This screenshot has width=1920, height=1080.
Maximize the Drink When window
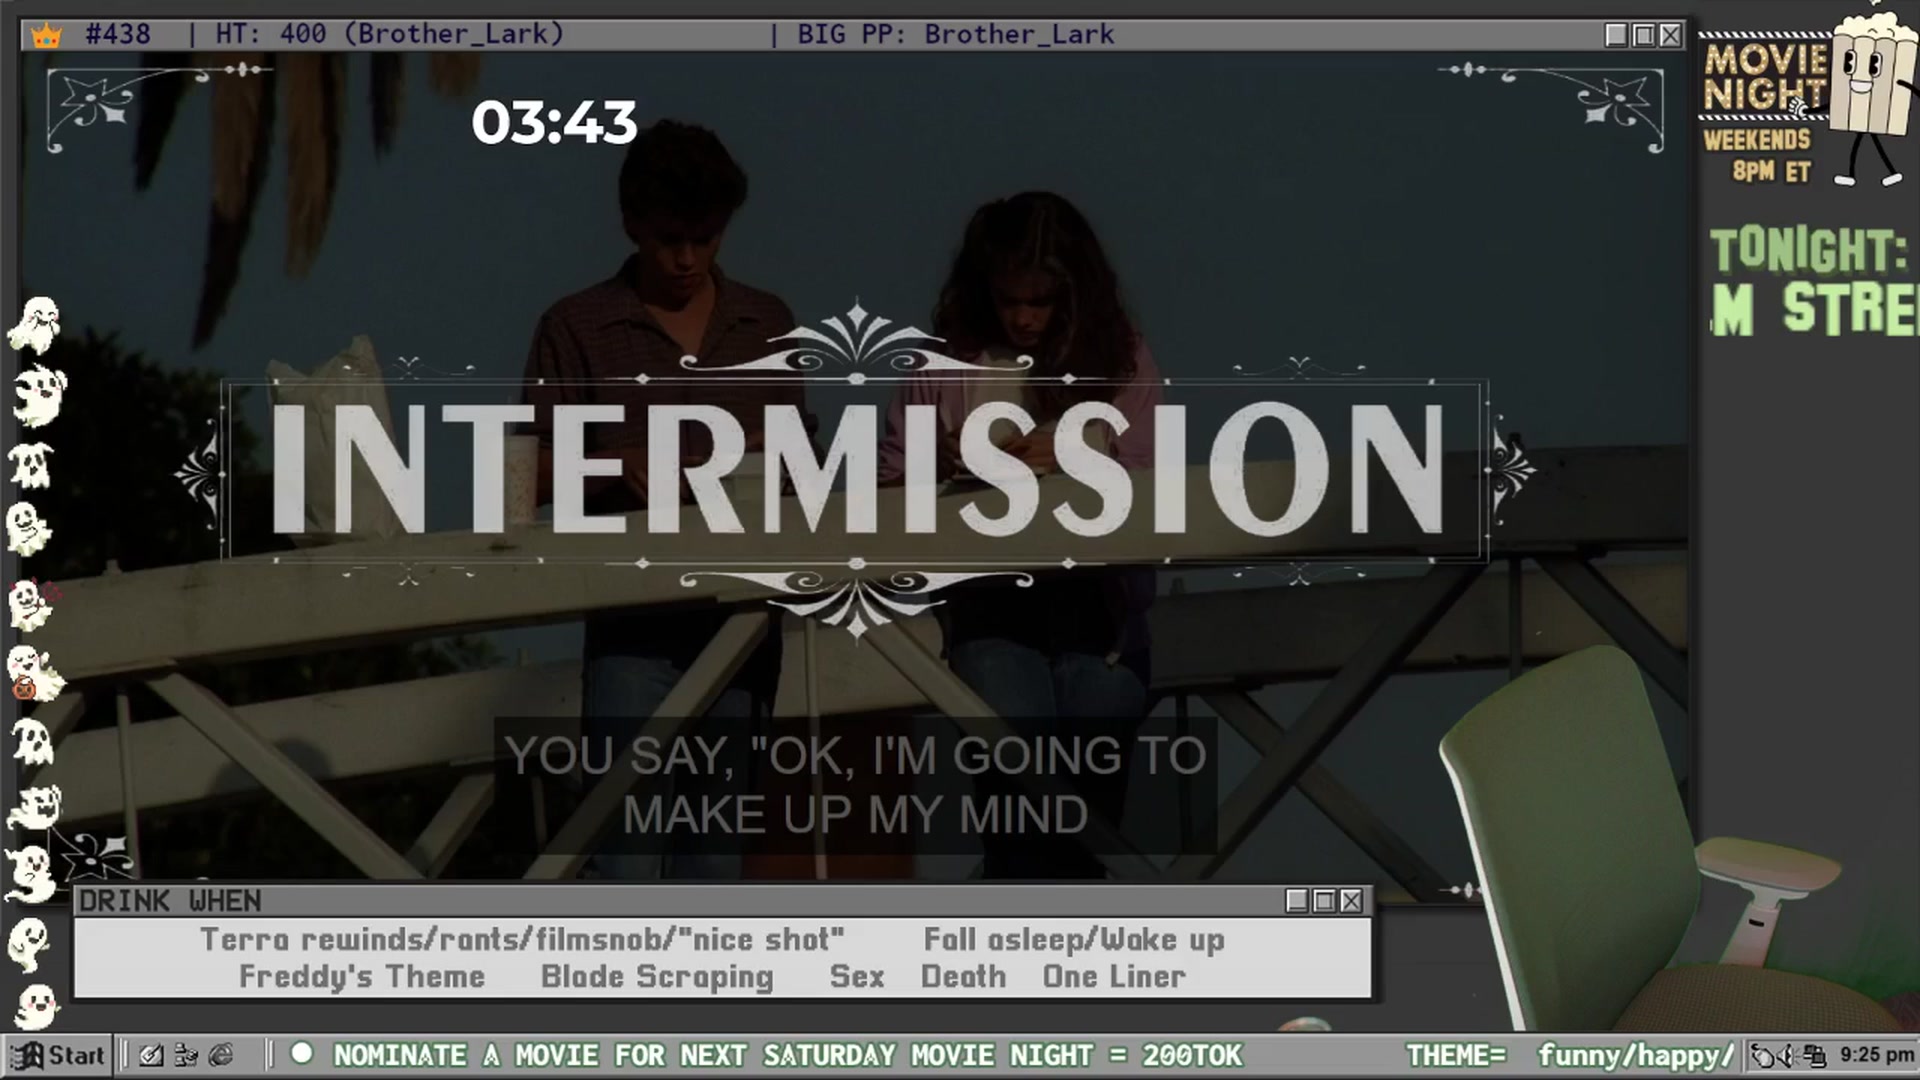coord(1324,901)
